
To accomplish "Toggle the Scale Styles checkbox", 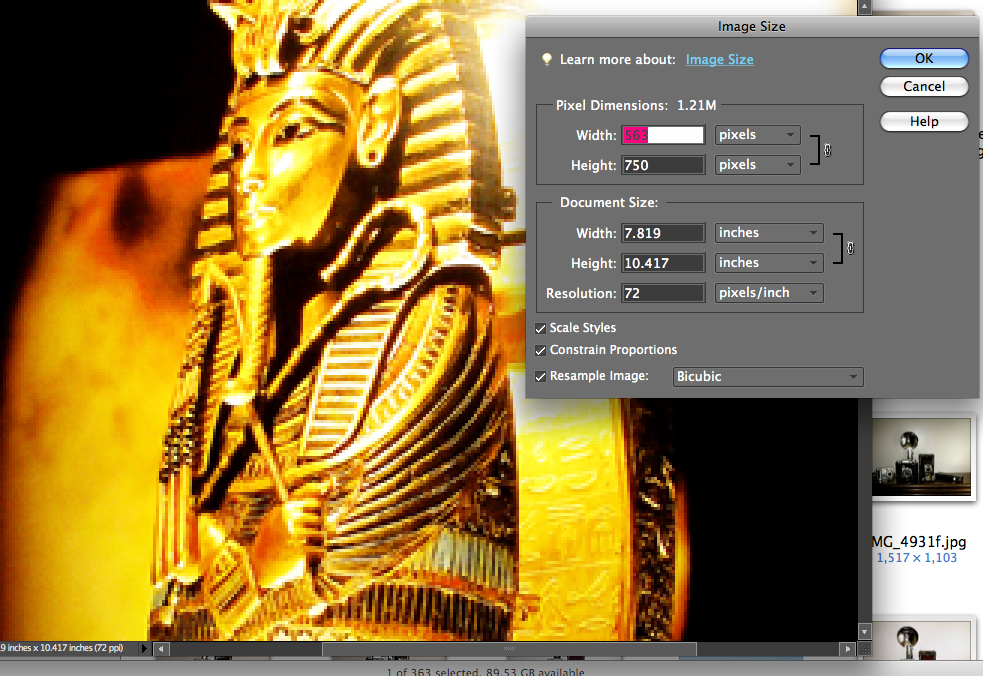I will click(540, 329).
